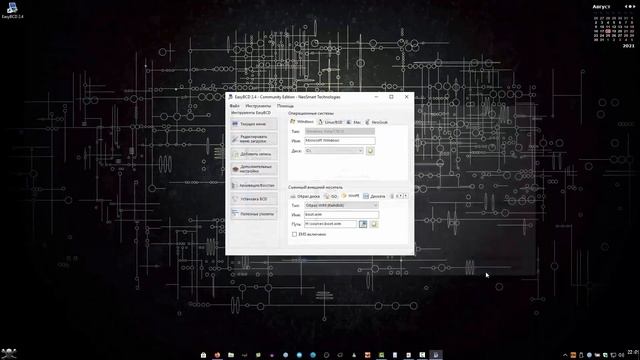Image resolution: width=640 pixels, height=360 pixels.
Task: Switch to the Mac tab
Action: 354,122
